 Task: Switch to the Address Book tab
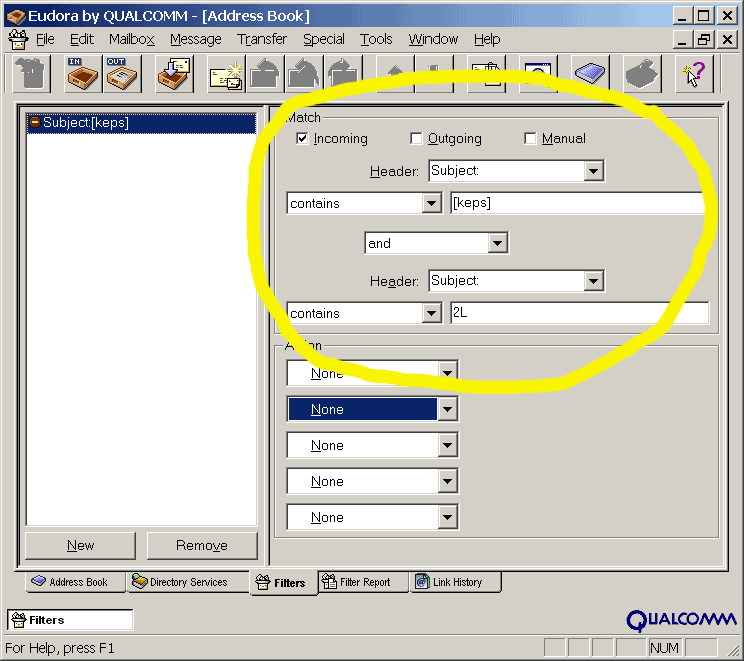(x=75, y=582)
